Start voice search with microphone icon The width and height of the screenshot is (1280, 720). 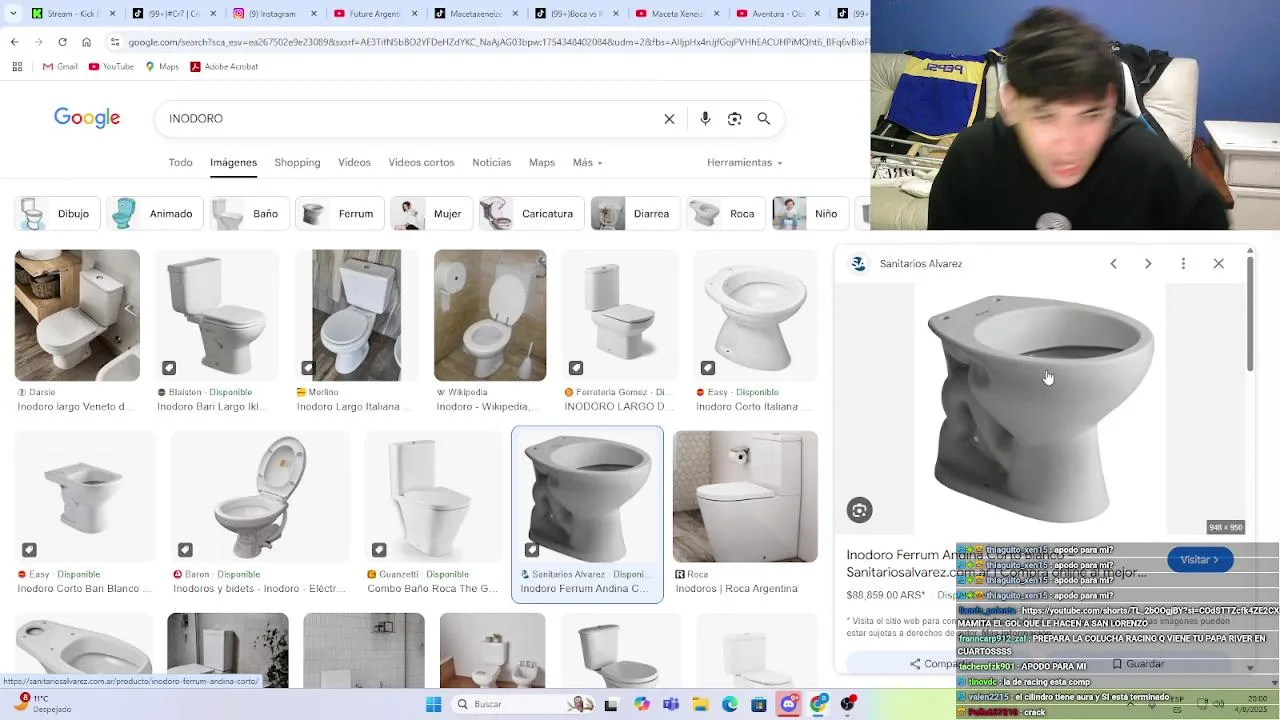click(705, 119)
